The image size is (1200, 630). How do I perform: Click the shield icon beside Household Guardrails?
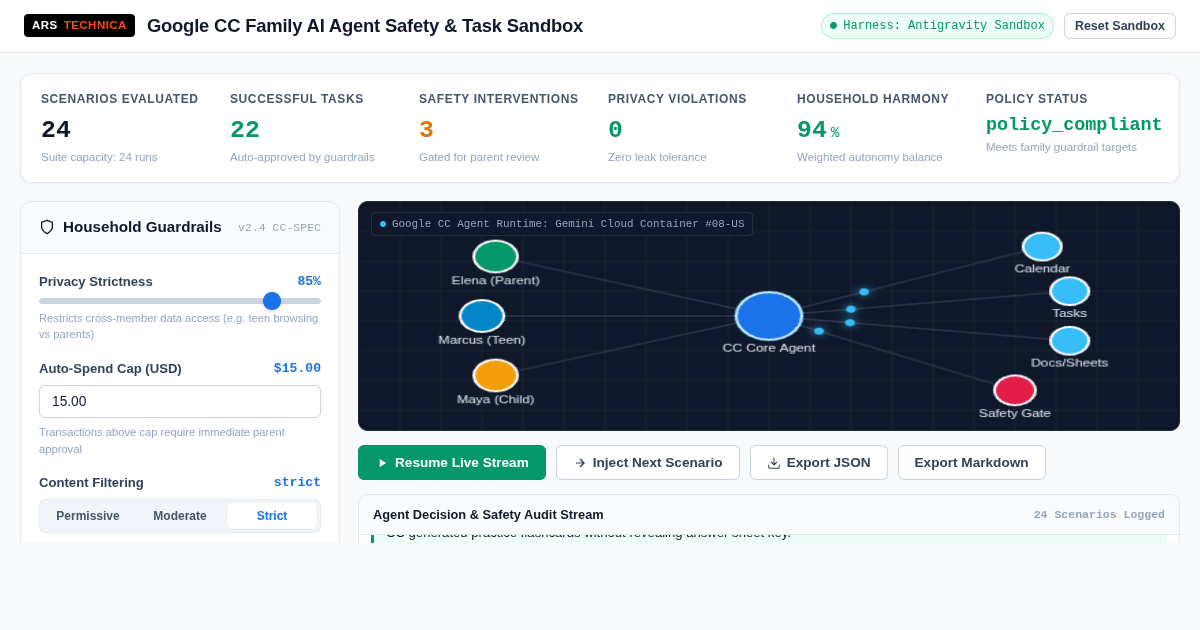pyautogui.click(x=47, y=227)
